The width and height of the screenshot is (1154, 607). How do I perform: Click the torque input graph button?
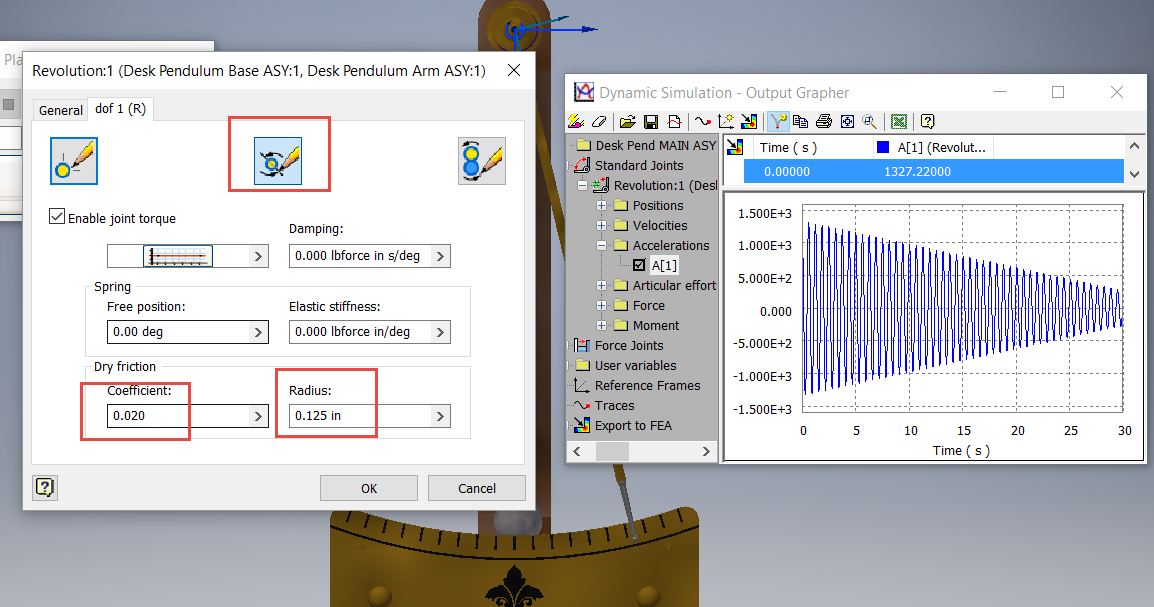[x=178, y=256]
